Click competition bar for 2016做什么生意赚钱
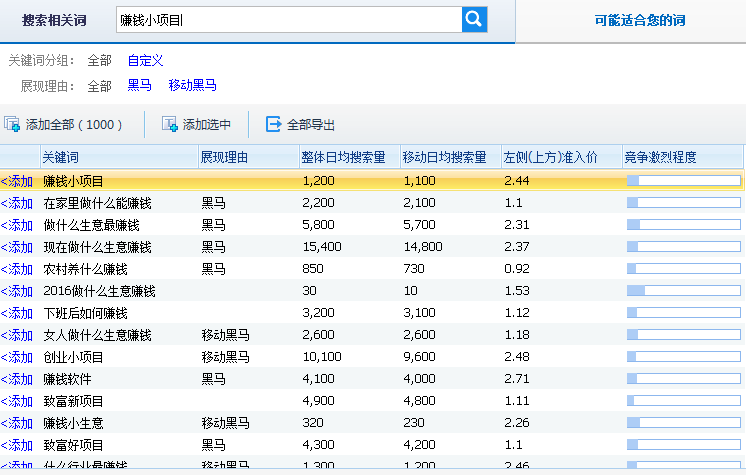746x475 pixels. (683, 291)
